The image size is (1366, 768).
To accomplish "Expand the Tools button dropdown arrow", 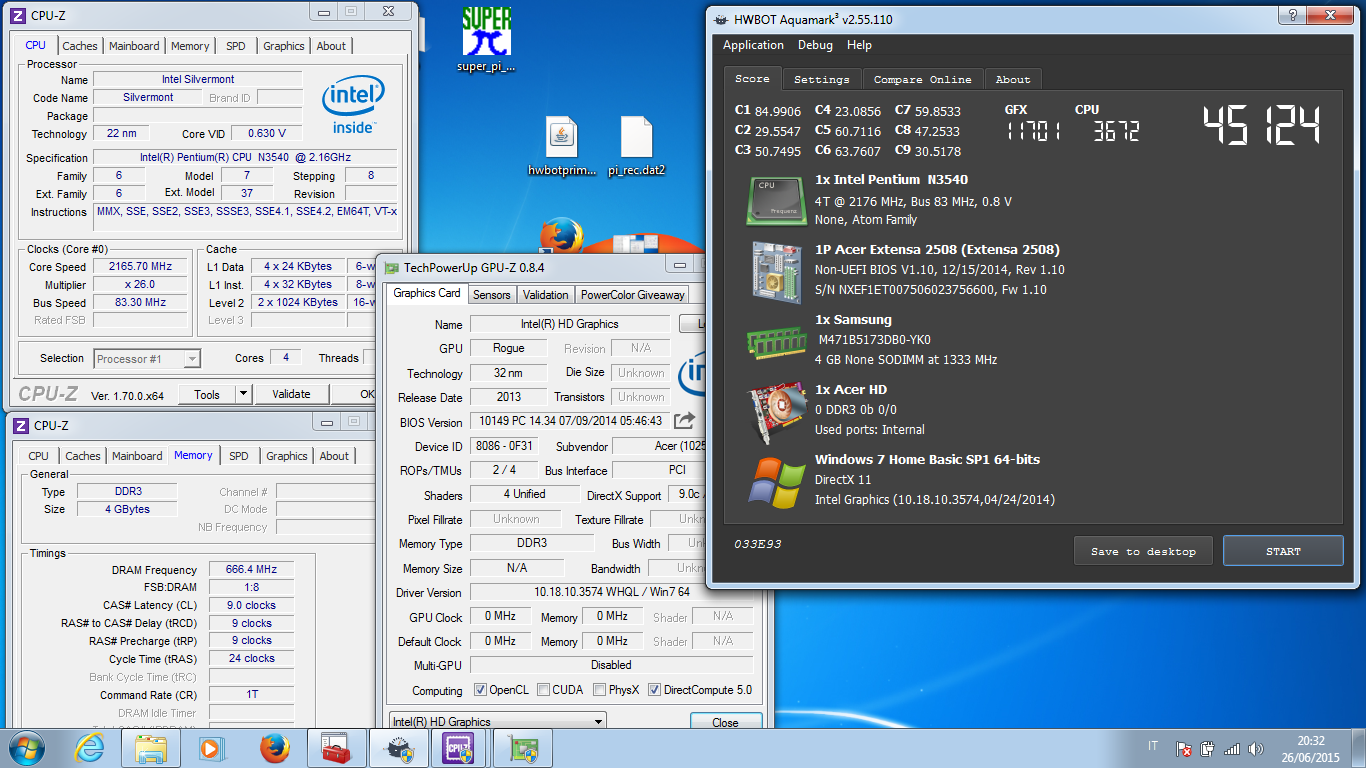I will pyautogui.click(x=243, y=395).
